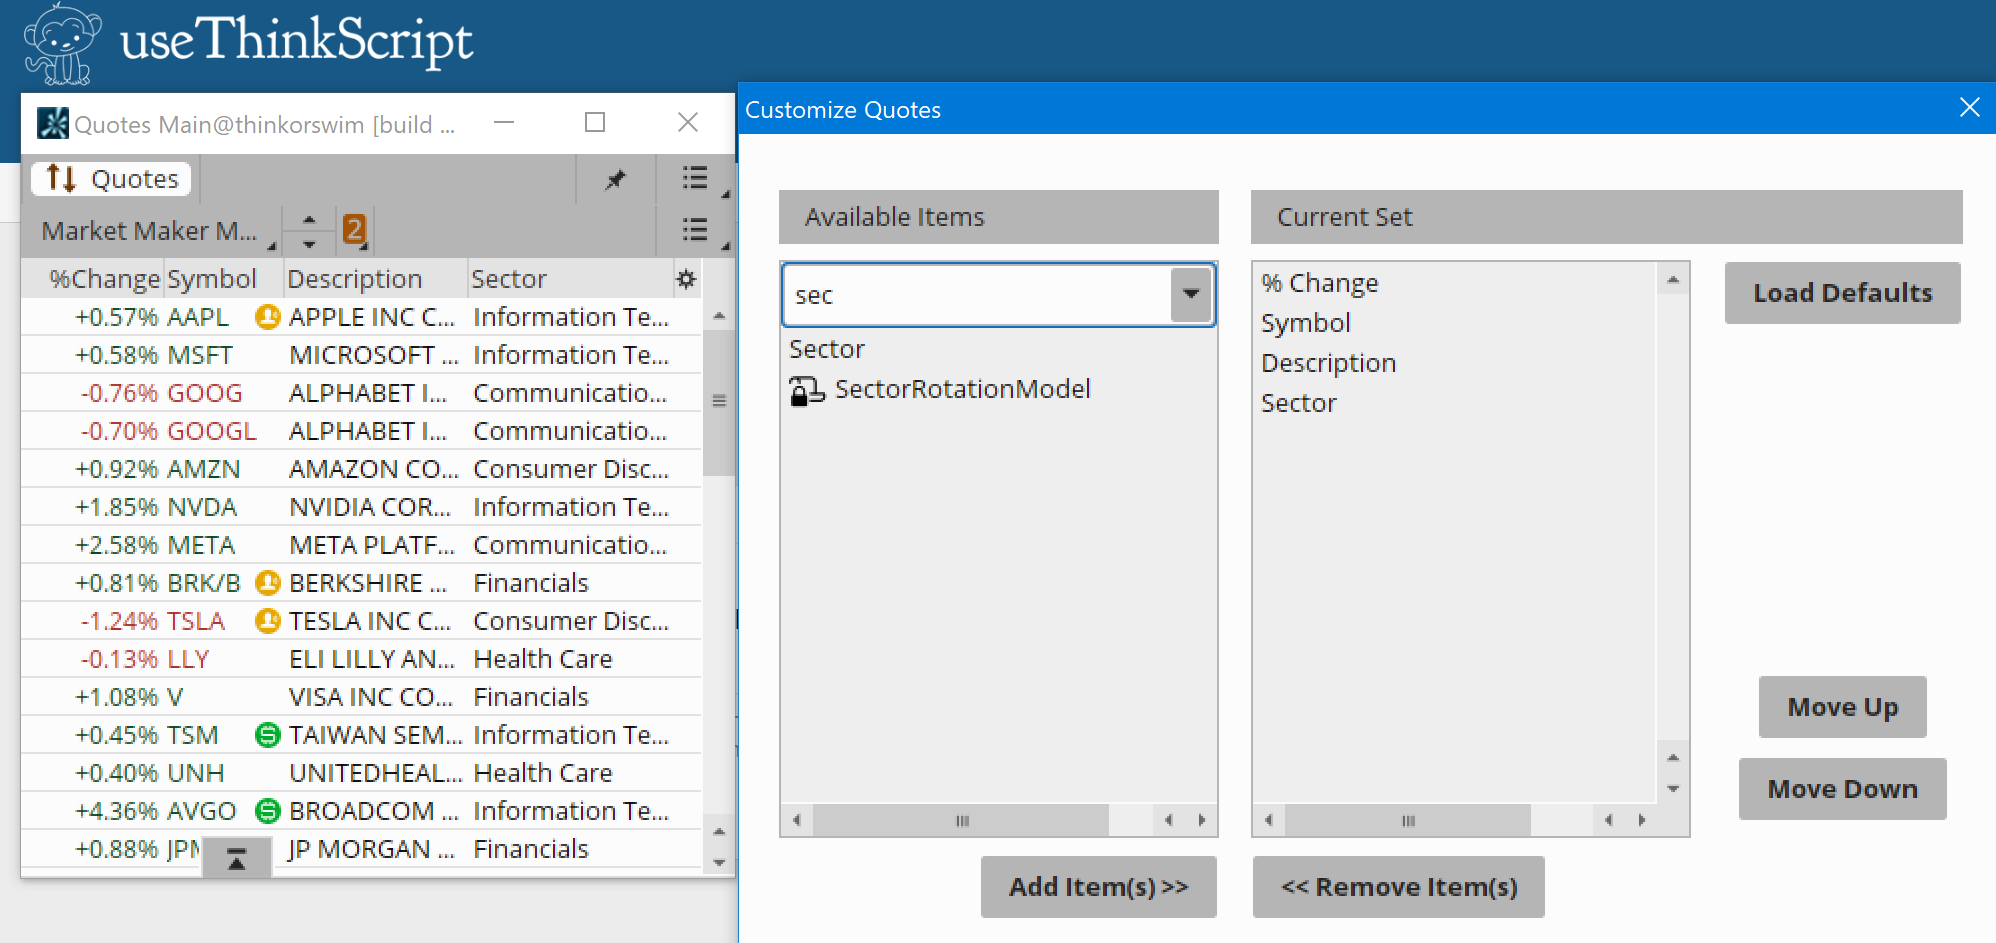Click the AAPL news person icon
The height and width of the screenshot is (943, 1996).
pyautogui.click(x=268, y=317)
